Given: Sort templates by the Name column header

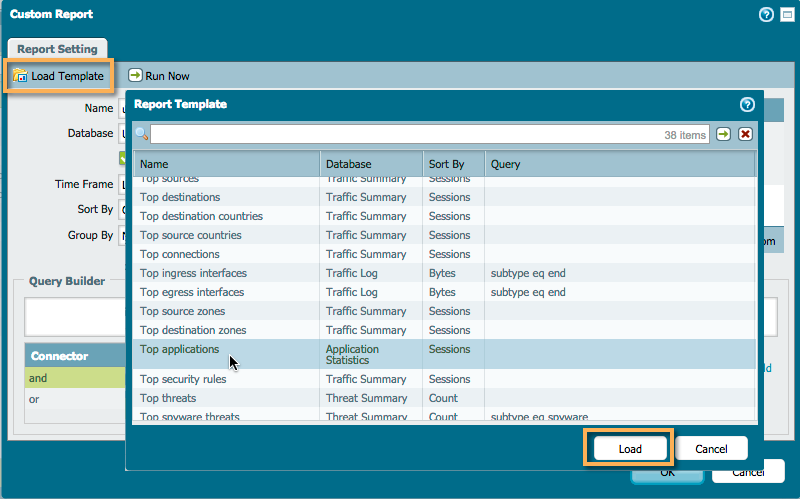Looking at the screenshot, I should (226, 164).
